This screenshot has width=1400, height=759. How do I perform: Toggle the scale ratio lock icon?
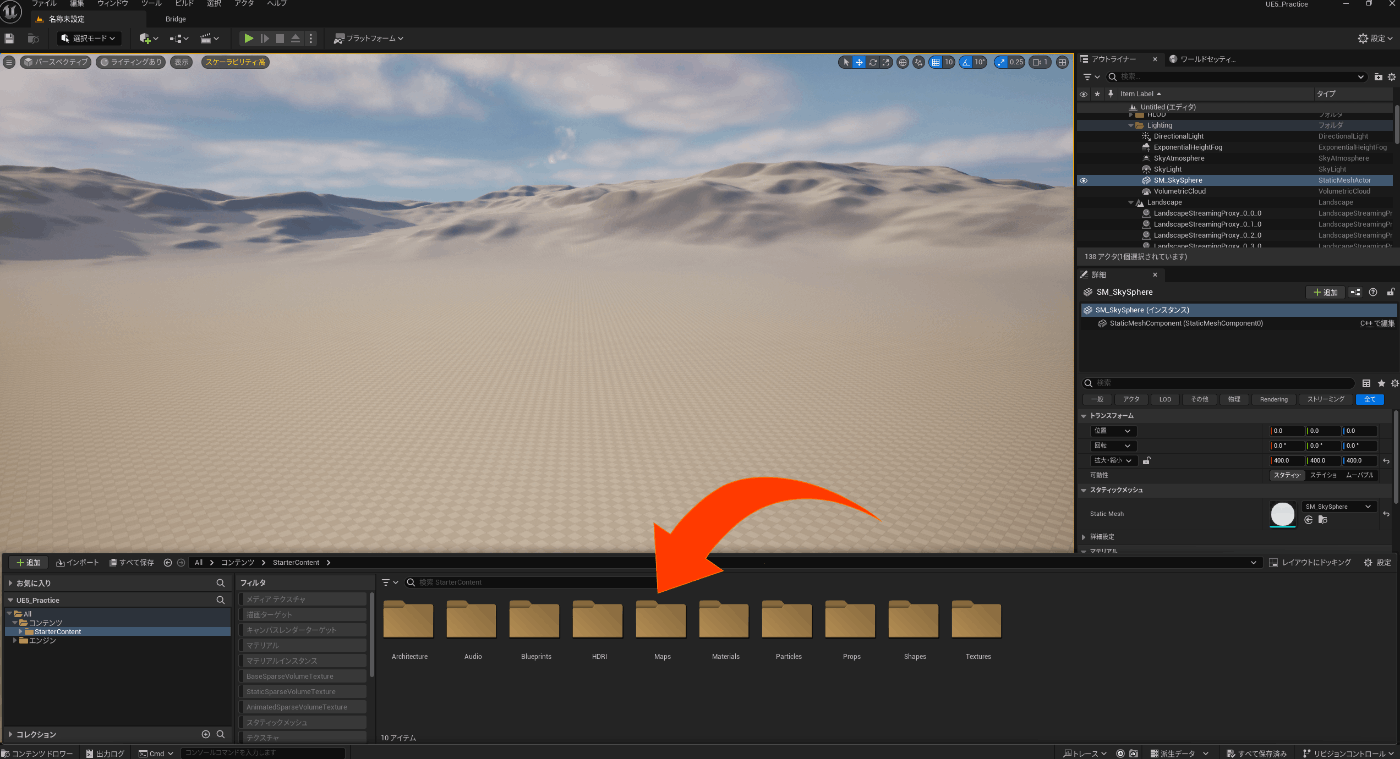click(x=1146, y=461)
